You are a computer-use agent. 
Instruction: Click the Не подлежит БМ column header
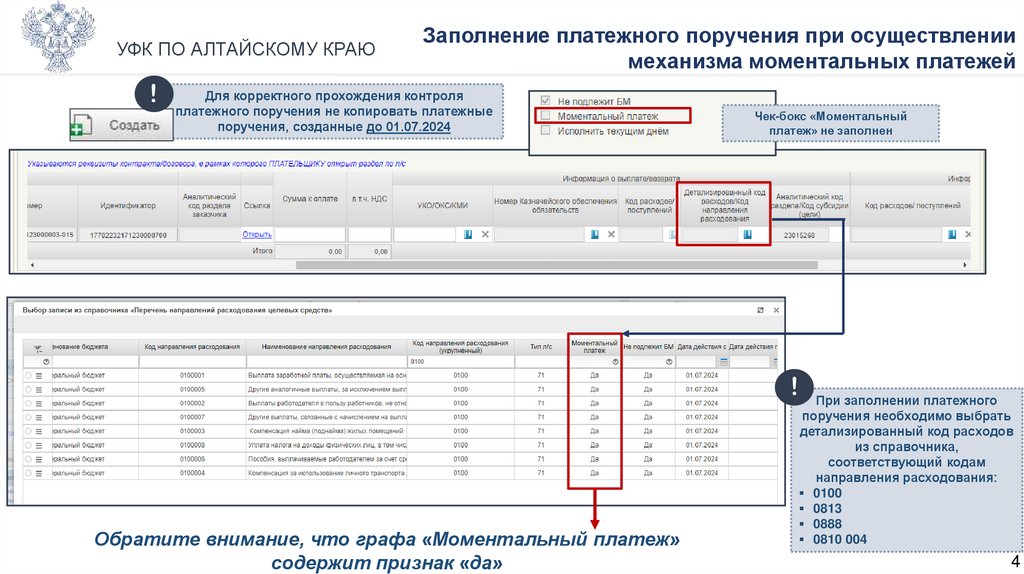click(x=648, y=347)
